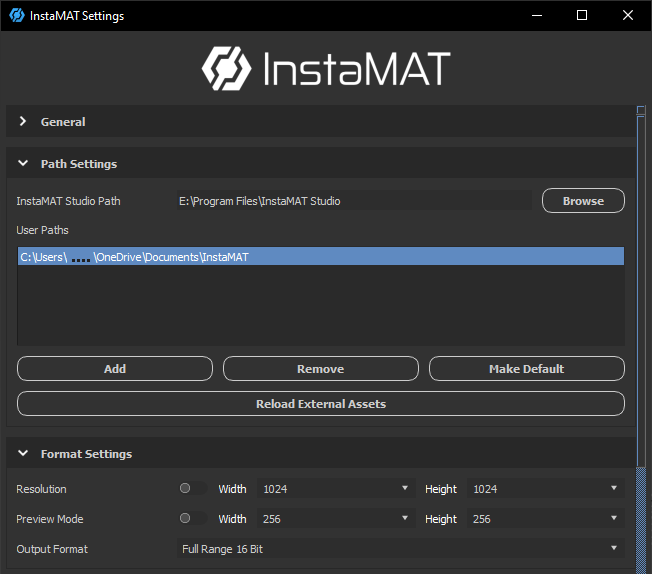
Task: Reload External Assets
Action: (321, 403)
